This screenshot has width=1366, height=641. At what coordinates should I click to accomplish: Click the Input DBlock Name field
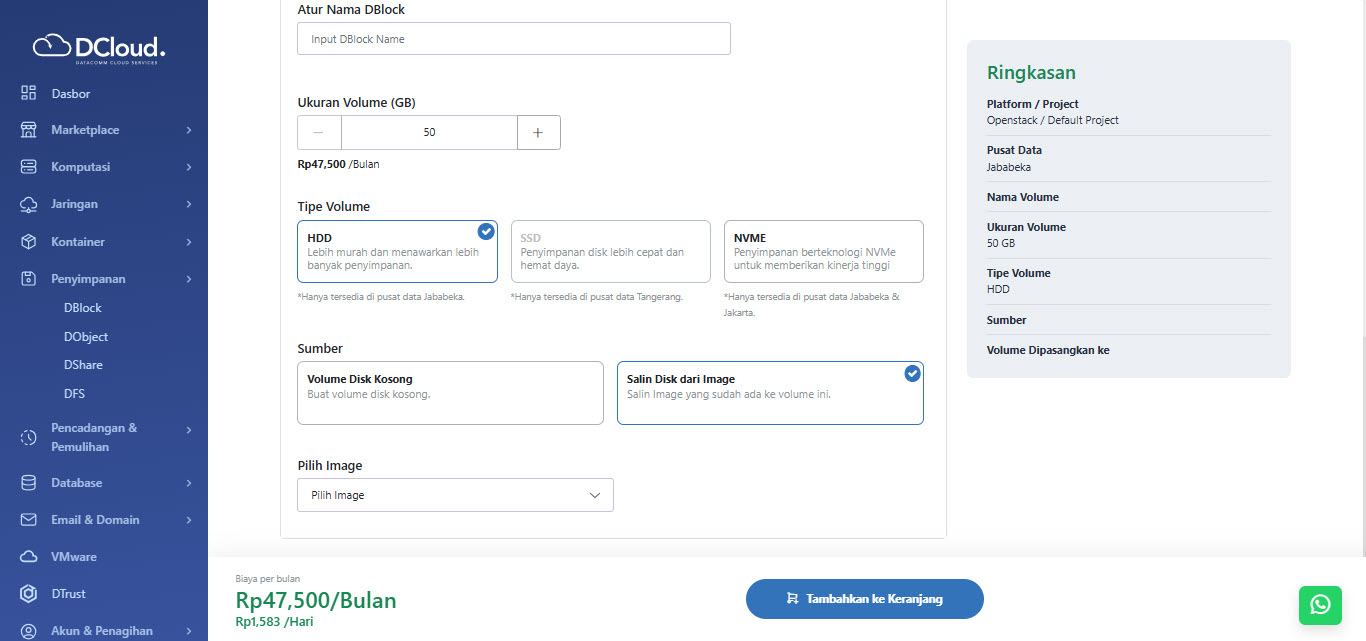click(x=514, y=39)
